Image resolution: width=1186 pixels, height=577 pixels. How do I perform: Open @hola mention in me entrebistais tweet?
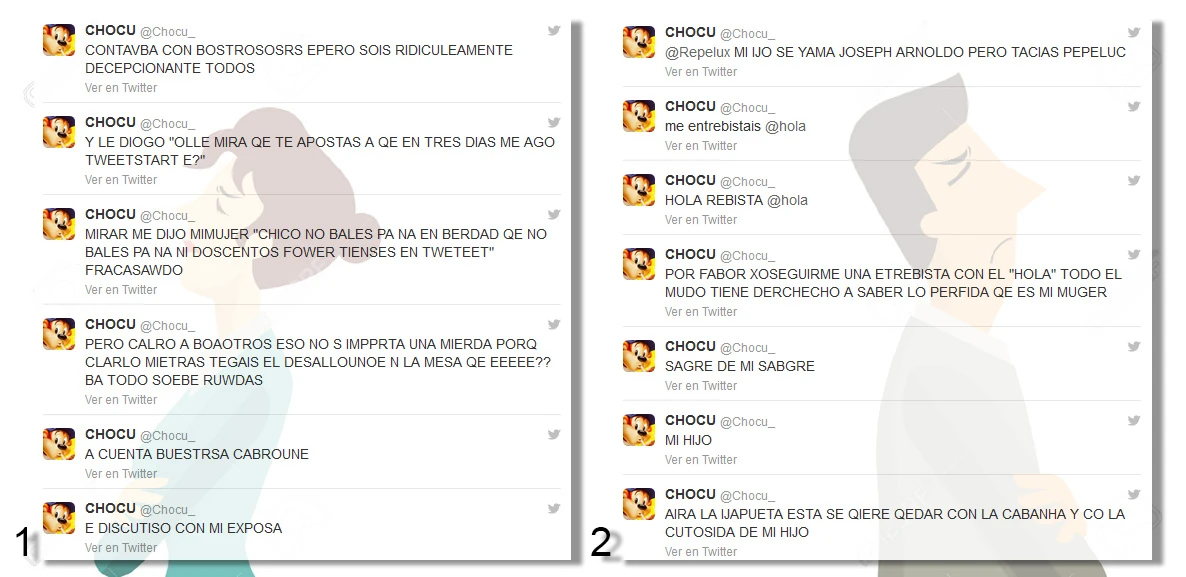click(785, 126)
